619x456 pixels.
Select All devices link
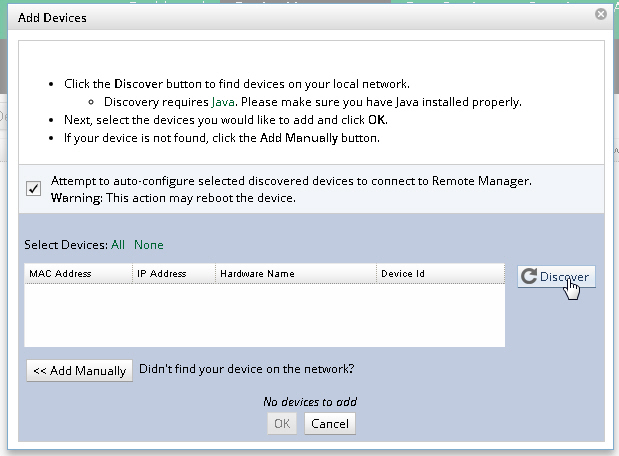118,245
